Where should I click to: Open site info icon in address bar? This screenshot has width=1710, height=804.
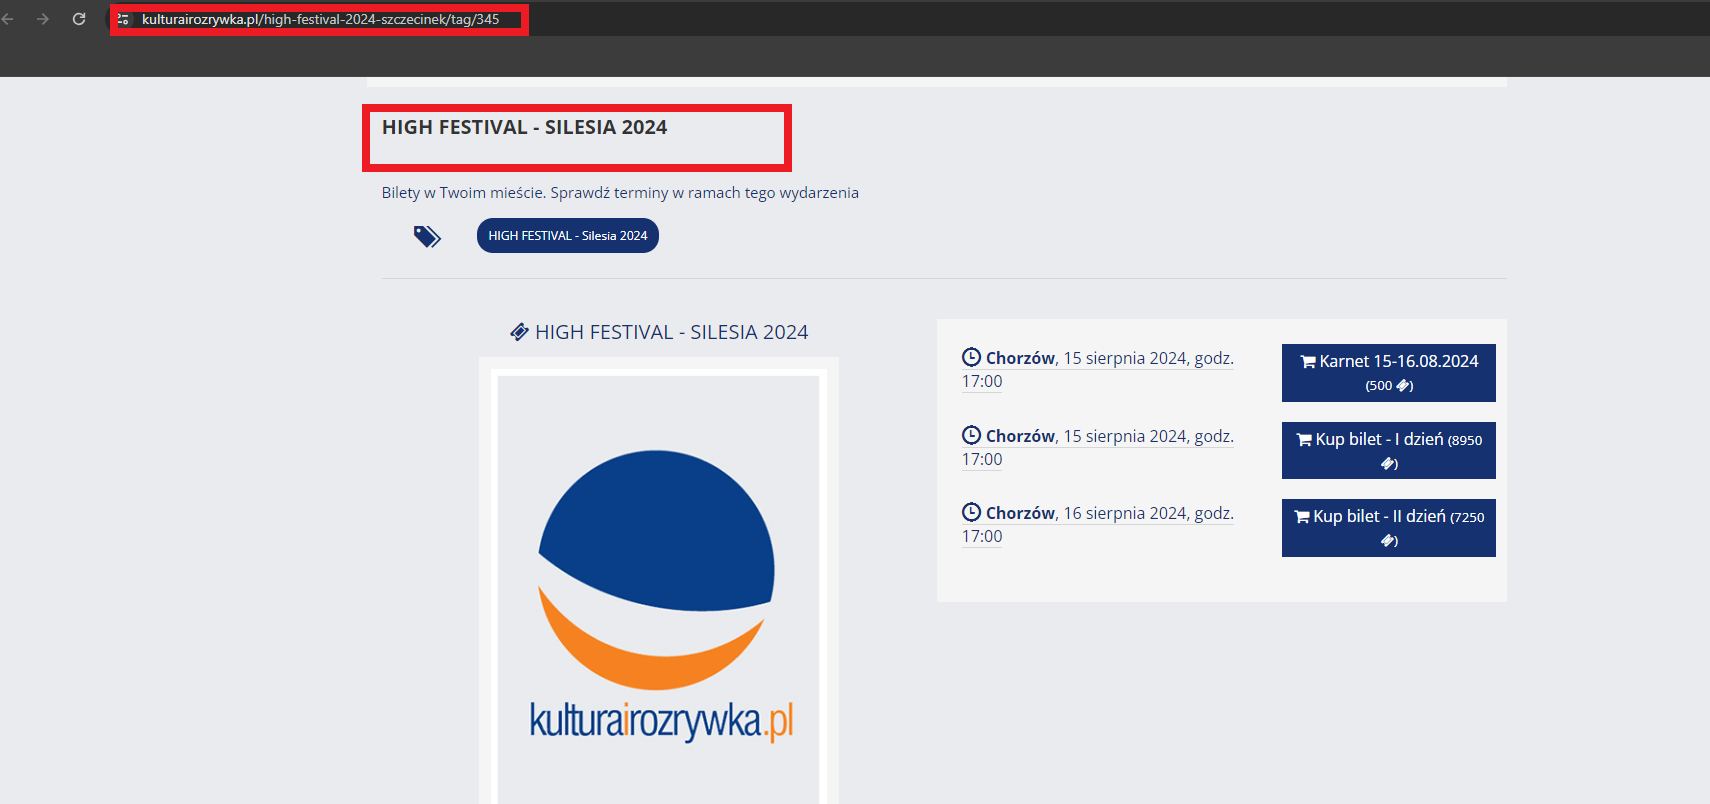(123, 19)
